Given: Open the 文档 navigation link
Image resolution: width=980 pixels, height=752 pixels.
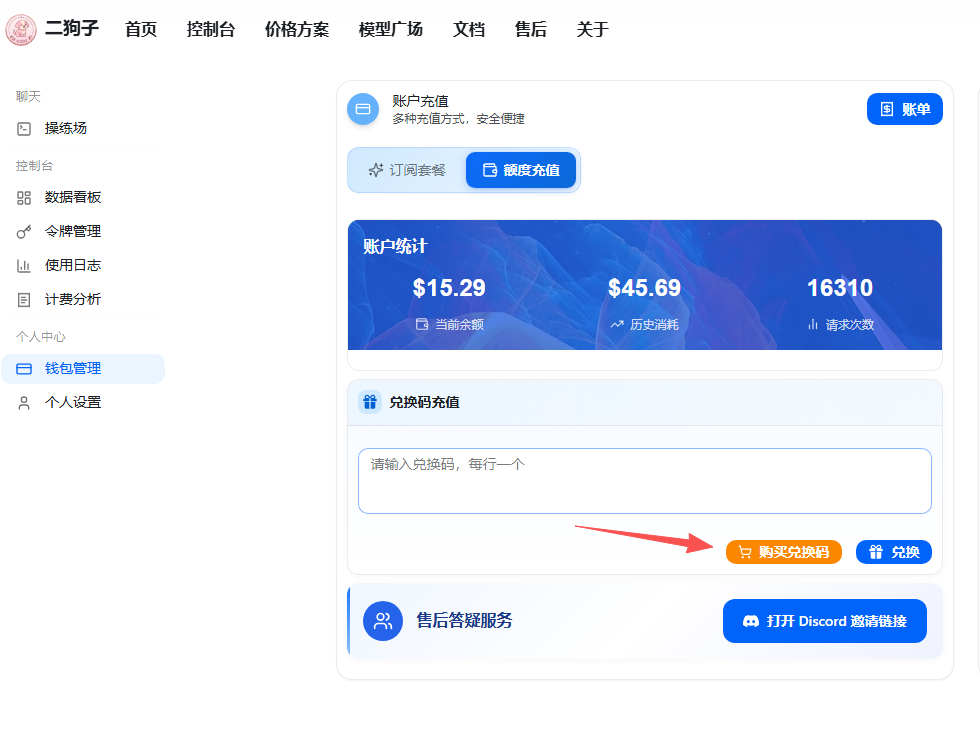Looking at the screenshot, I should (x=469, y=29).
